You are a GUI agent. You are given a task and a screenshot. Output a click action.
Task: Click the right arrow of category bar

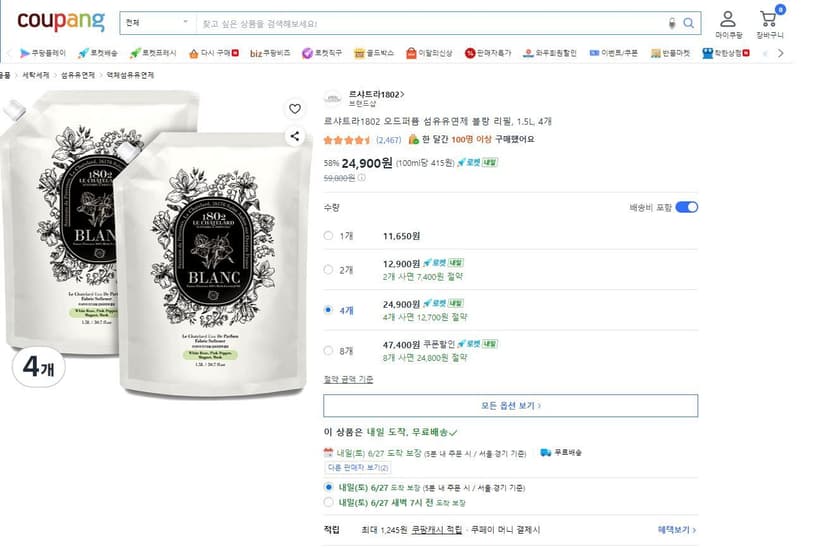coord(780,53)
